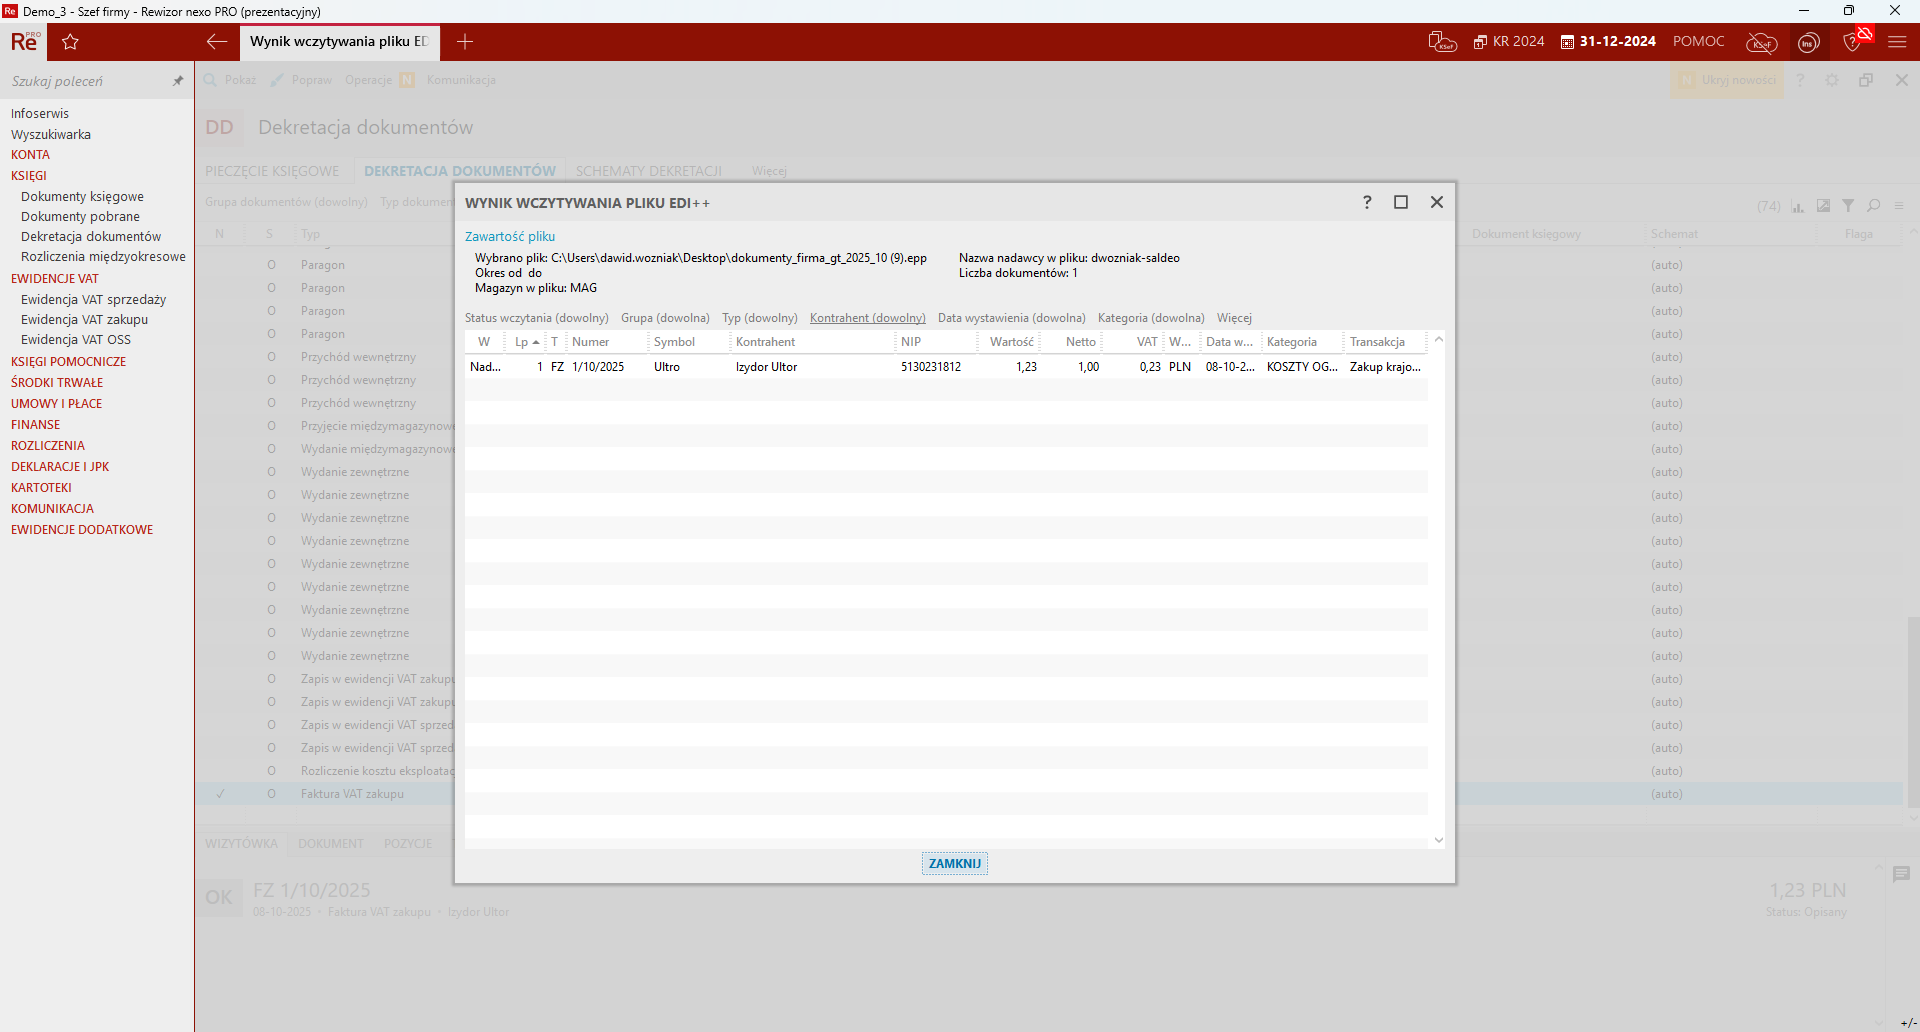
Task: Click the Ins coin icon
Action: pos(1808,42)
